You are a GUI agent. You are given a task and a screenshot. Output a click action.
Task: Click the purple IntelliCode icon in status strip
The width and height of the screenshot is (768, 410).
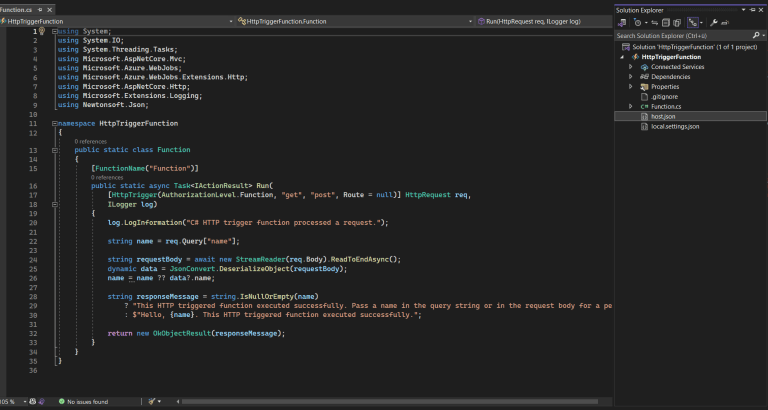(42, 401)
